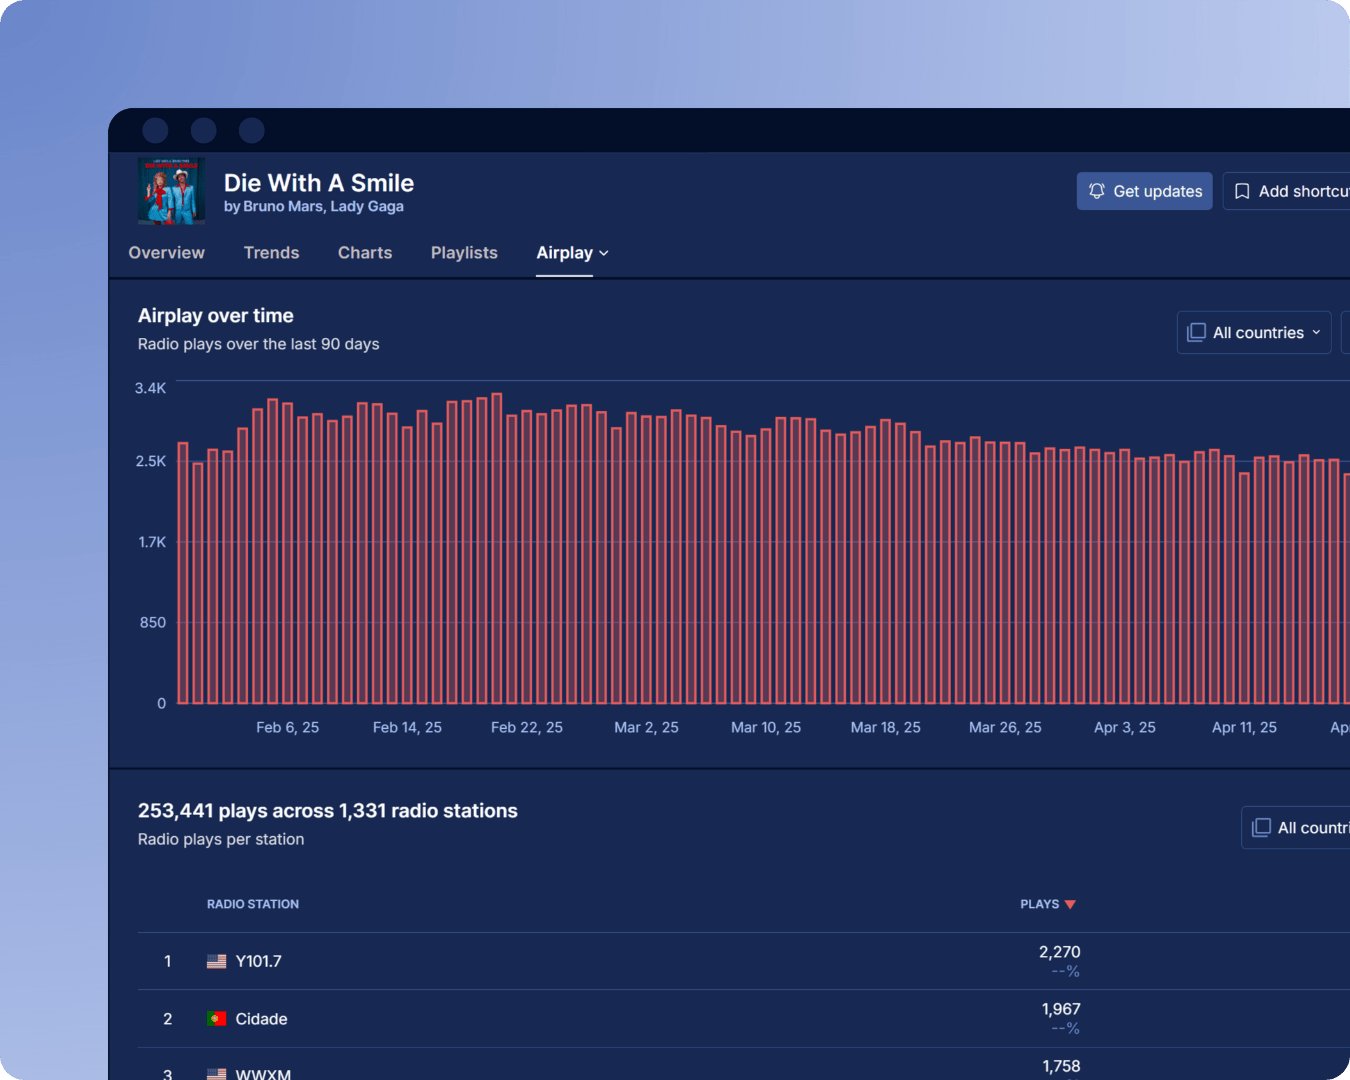This screenshot has height=1080, width=1350.
Task: Switch to the Trends tab
Action: (x=271, y=253)
